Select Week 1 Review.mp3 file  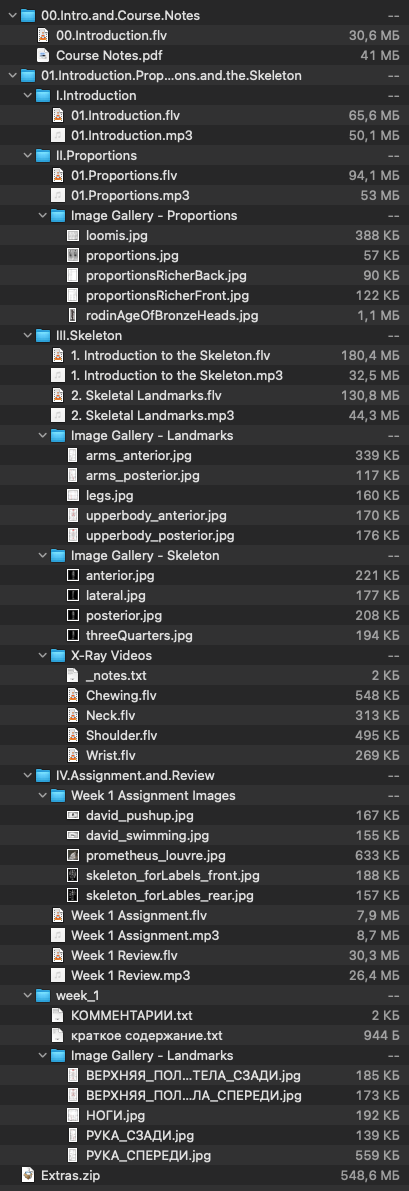[204, 975]
